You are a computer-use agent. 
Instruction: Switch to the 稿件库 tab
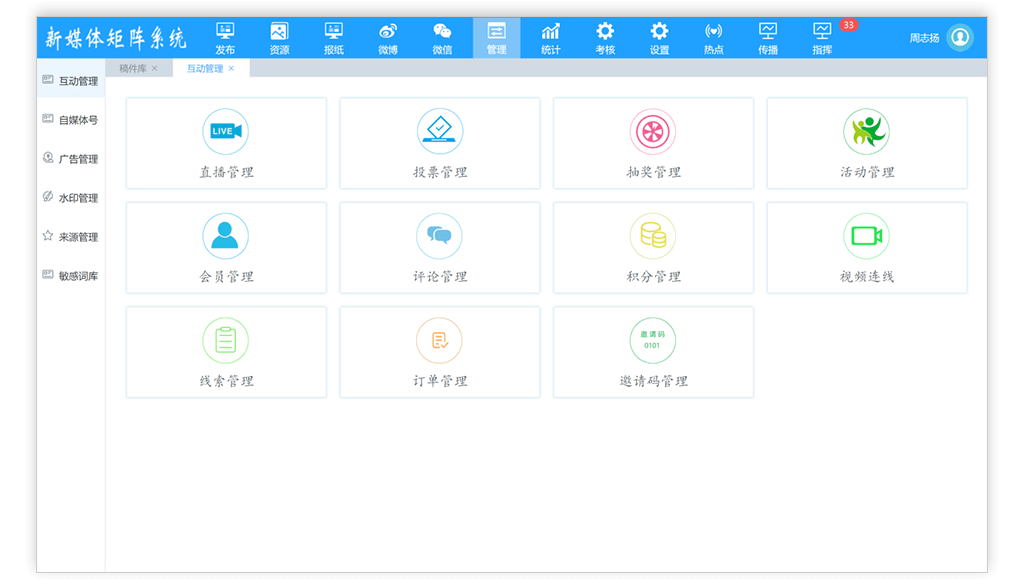pyautogui.click(x=133, y=68)
